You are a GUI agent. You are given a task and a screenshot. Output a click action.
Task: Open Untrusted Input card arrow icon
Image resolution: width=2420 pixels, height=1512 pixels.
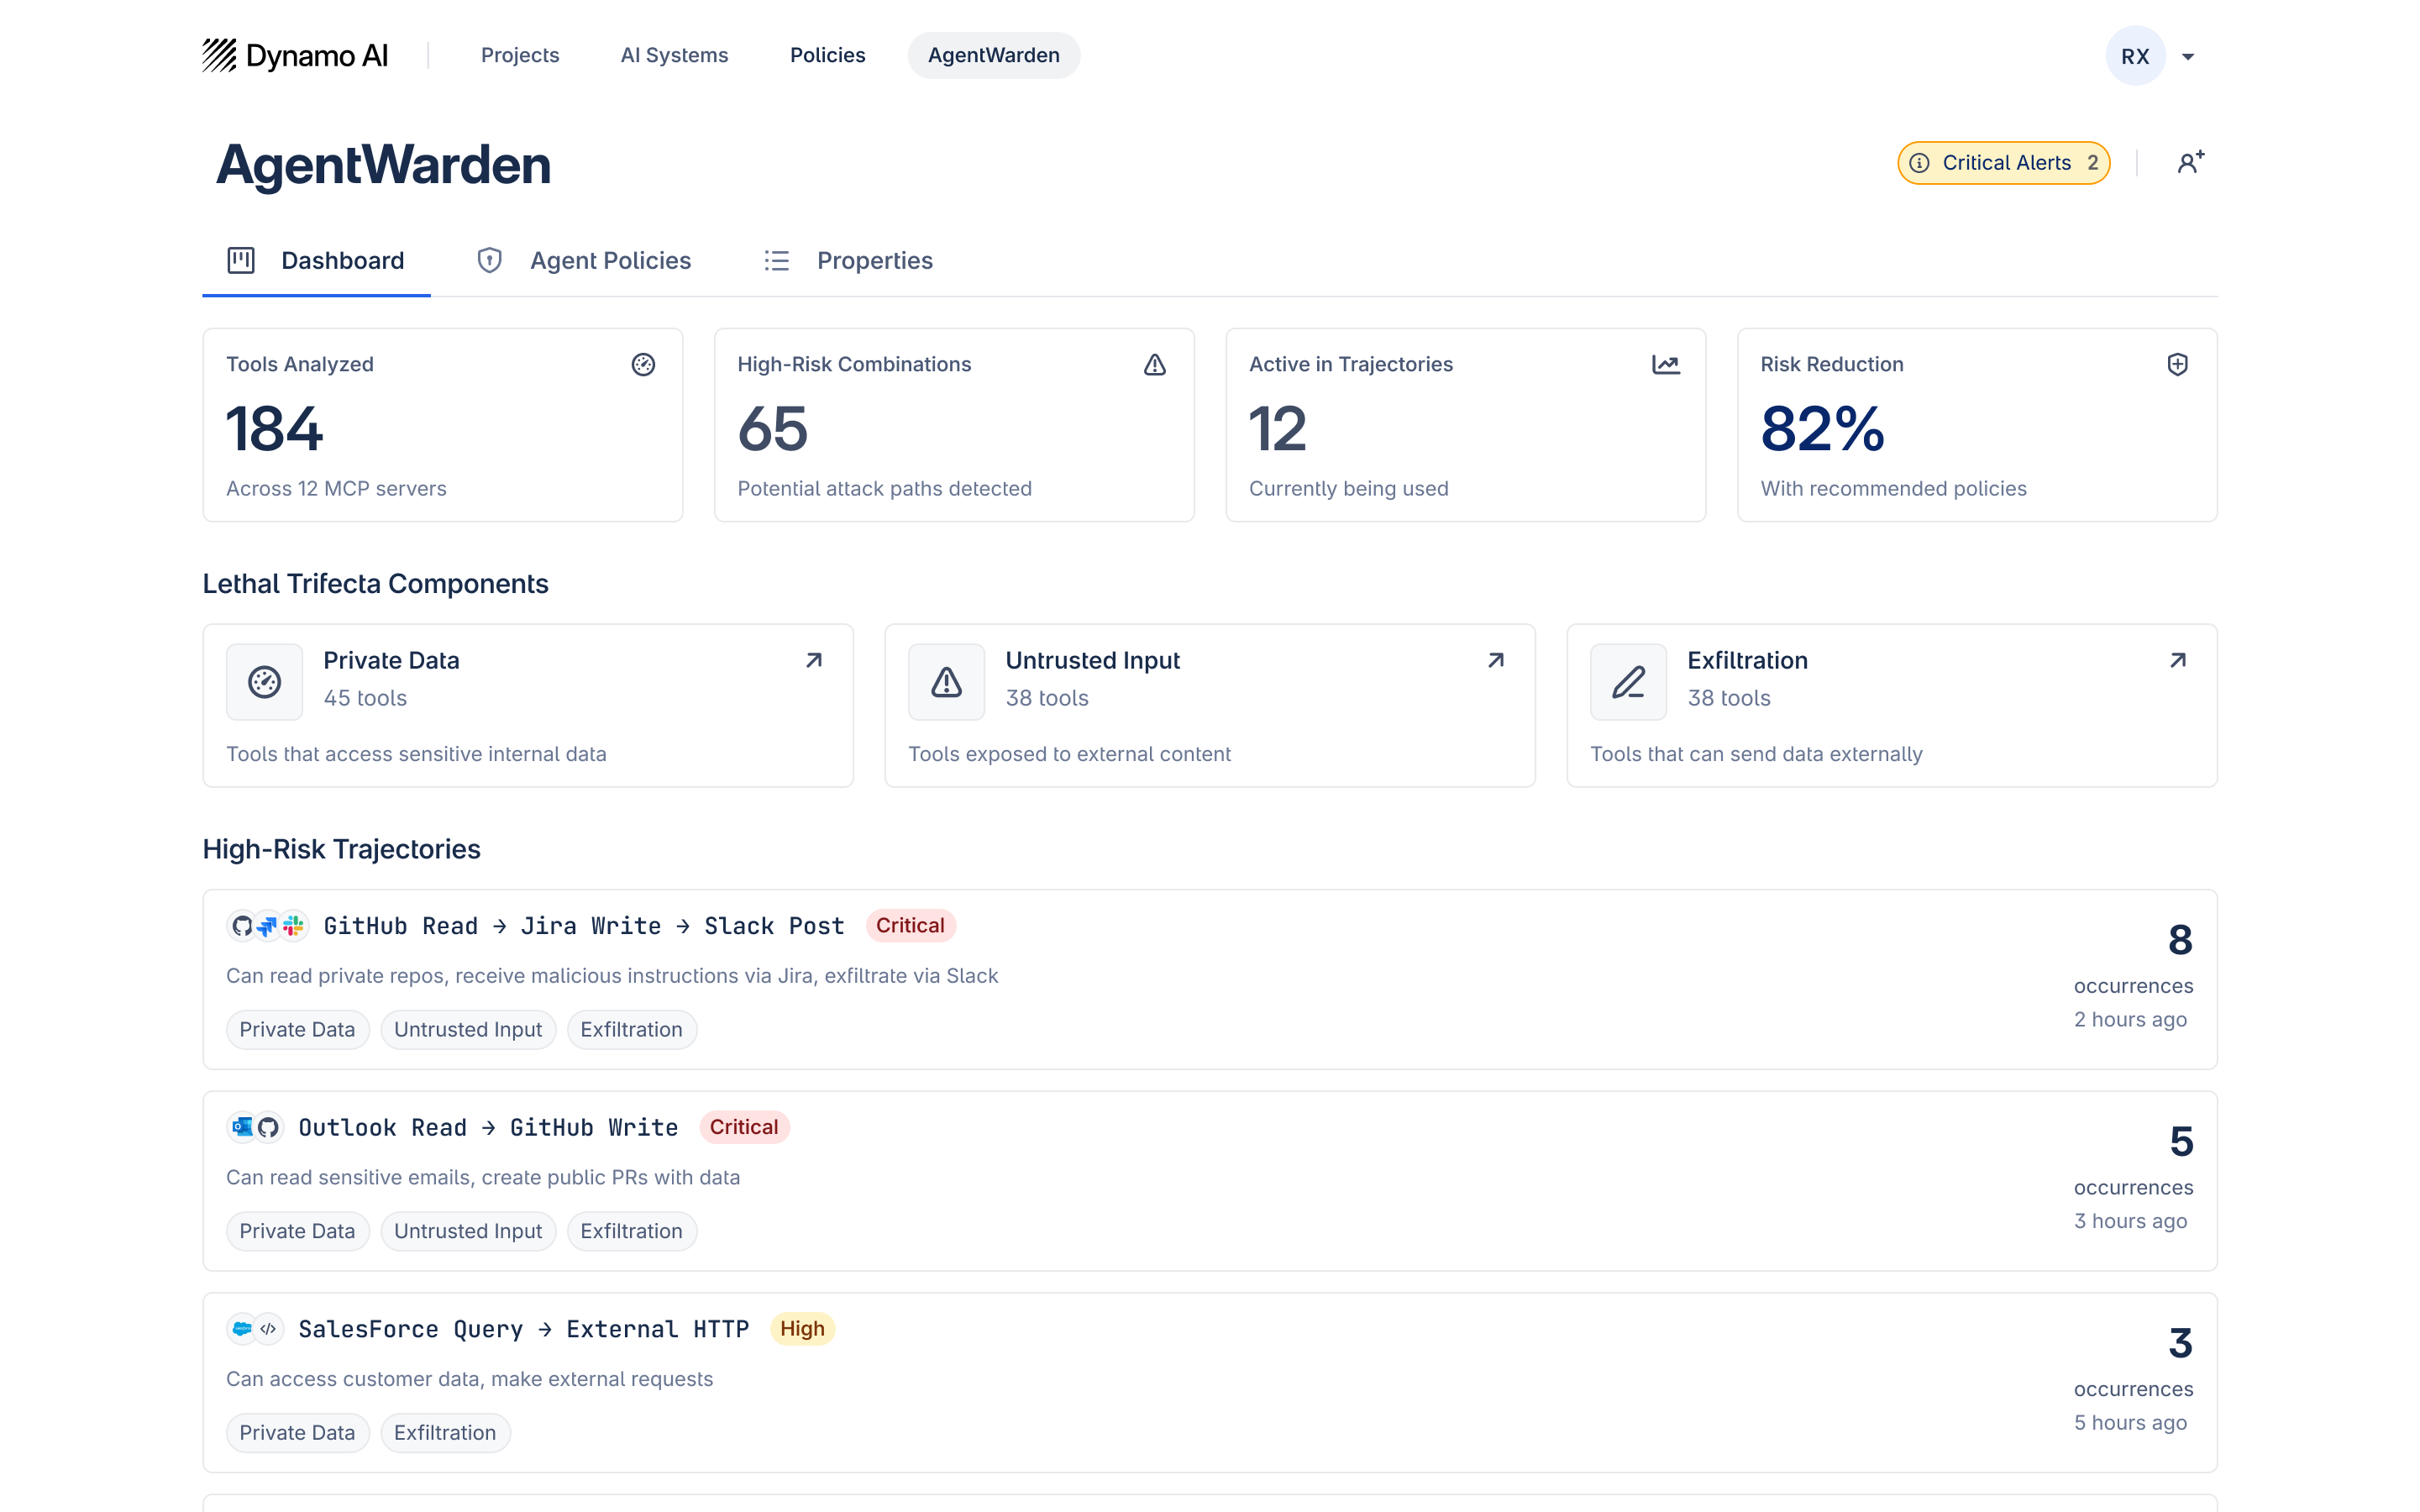(1496, 660)
